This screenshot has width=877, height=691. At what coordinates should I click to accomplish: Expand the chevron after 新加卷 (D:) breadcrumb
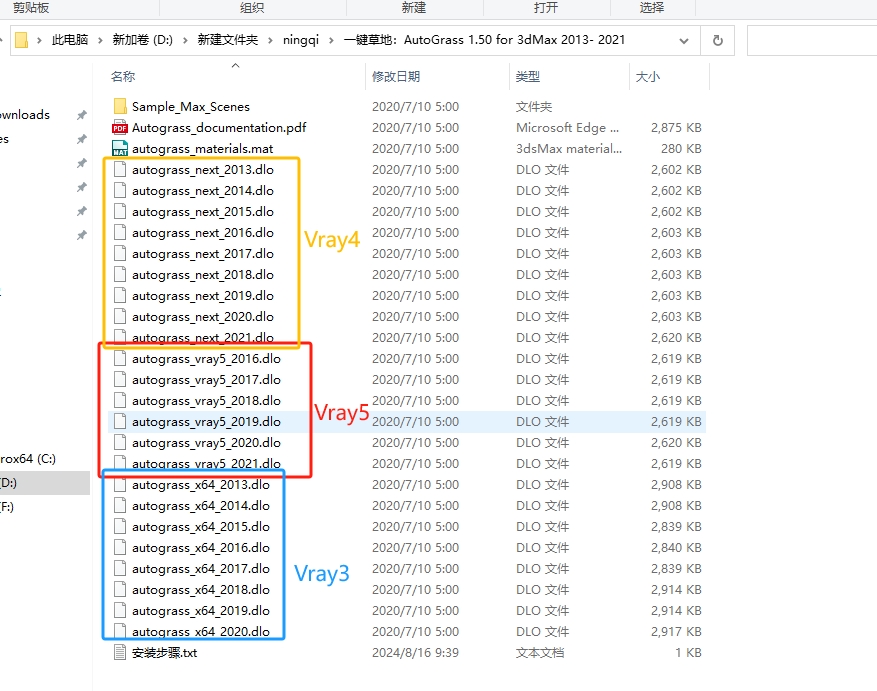[x=185, y=40]
